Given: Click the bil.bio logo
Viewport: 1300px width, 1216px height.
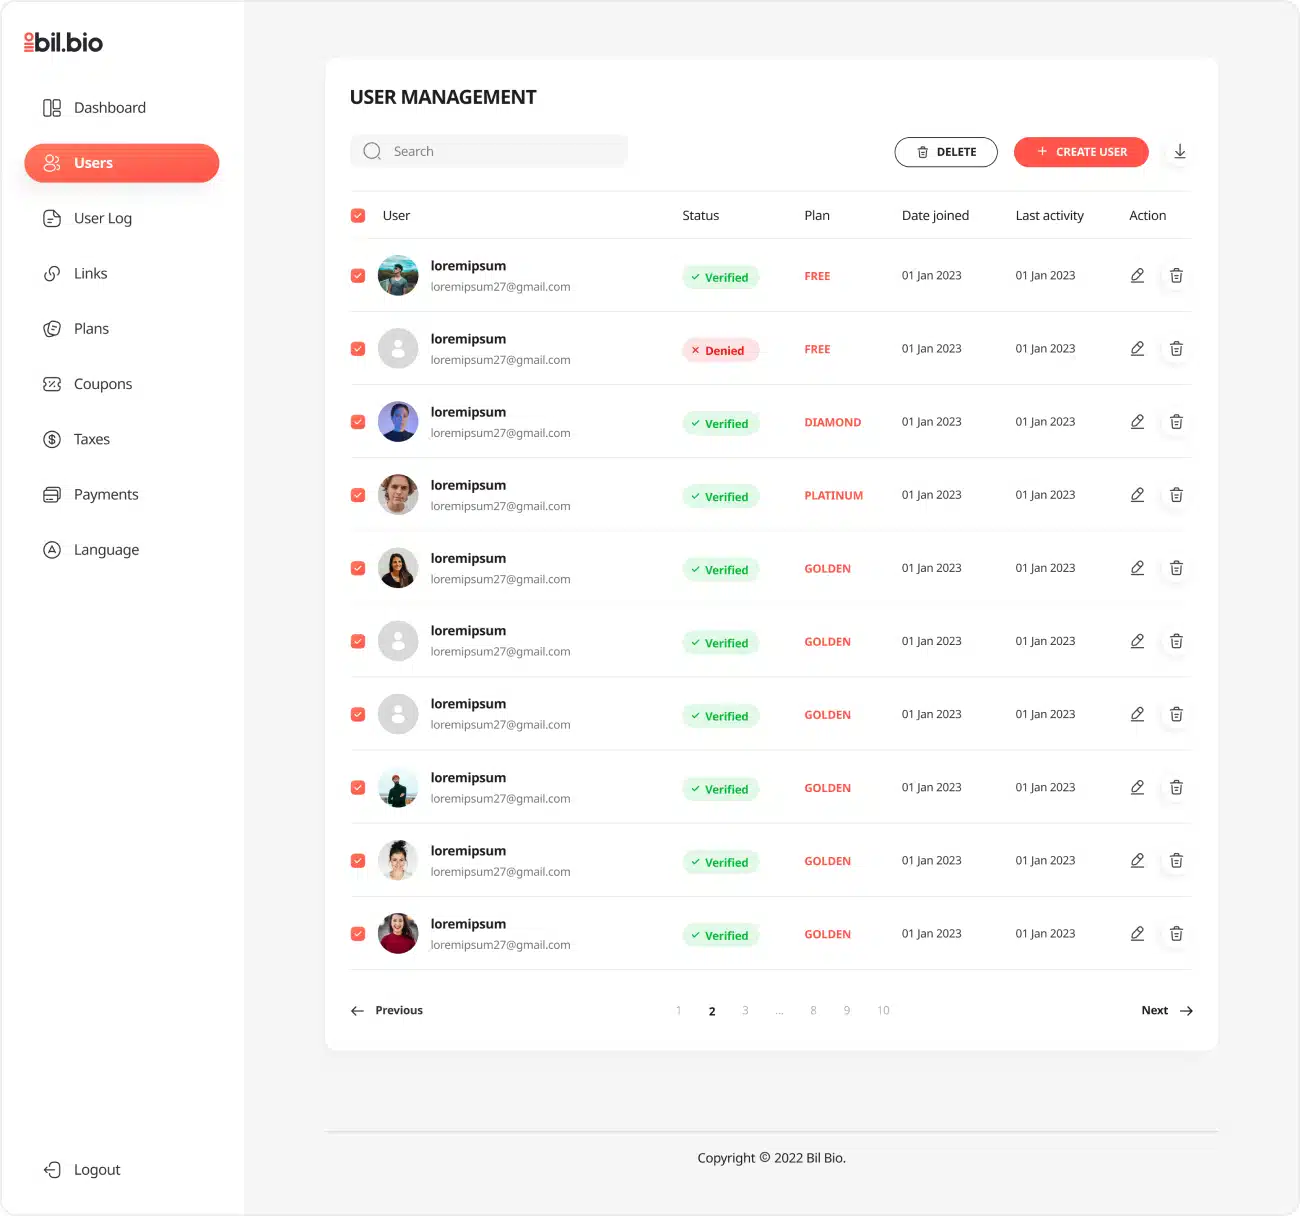Looking at the screenshot, I should 64,43.
